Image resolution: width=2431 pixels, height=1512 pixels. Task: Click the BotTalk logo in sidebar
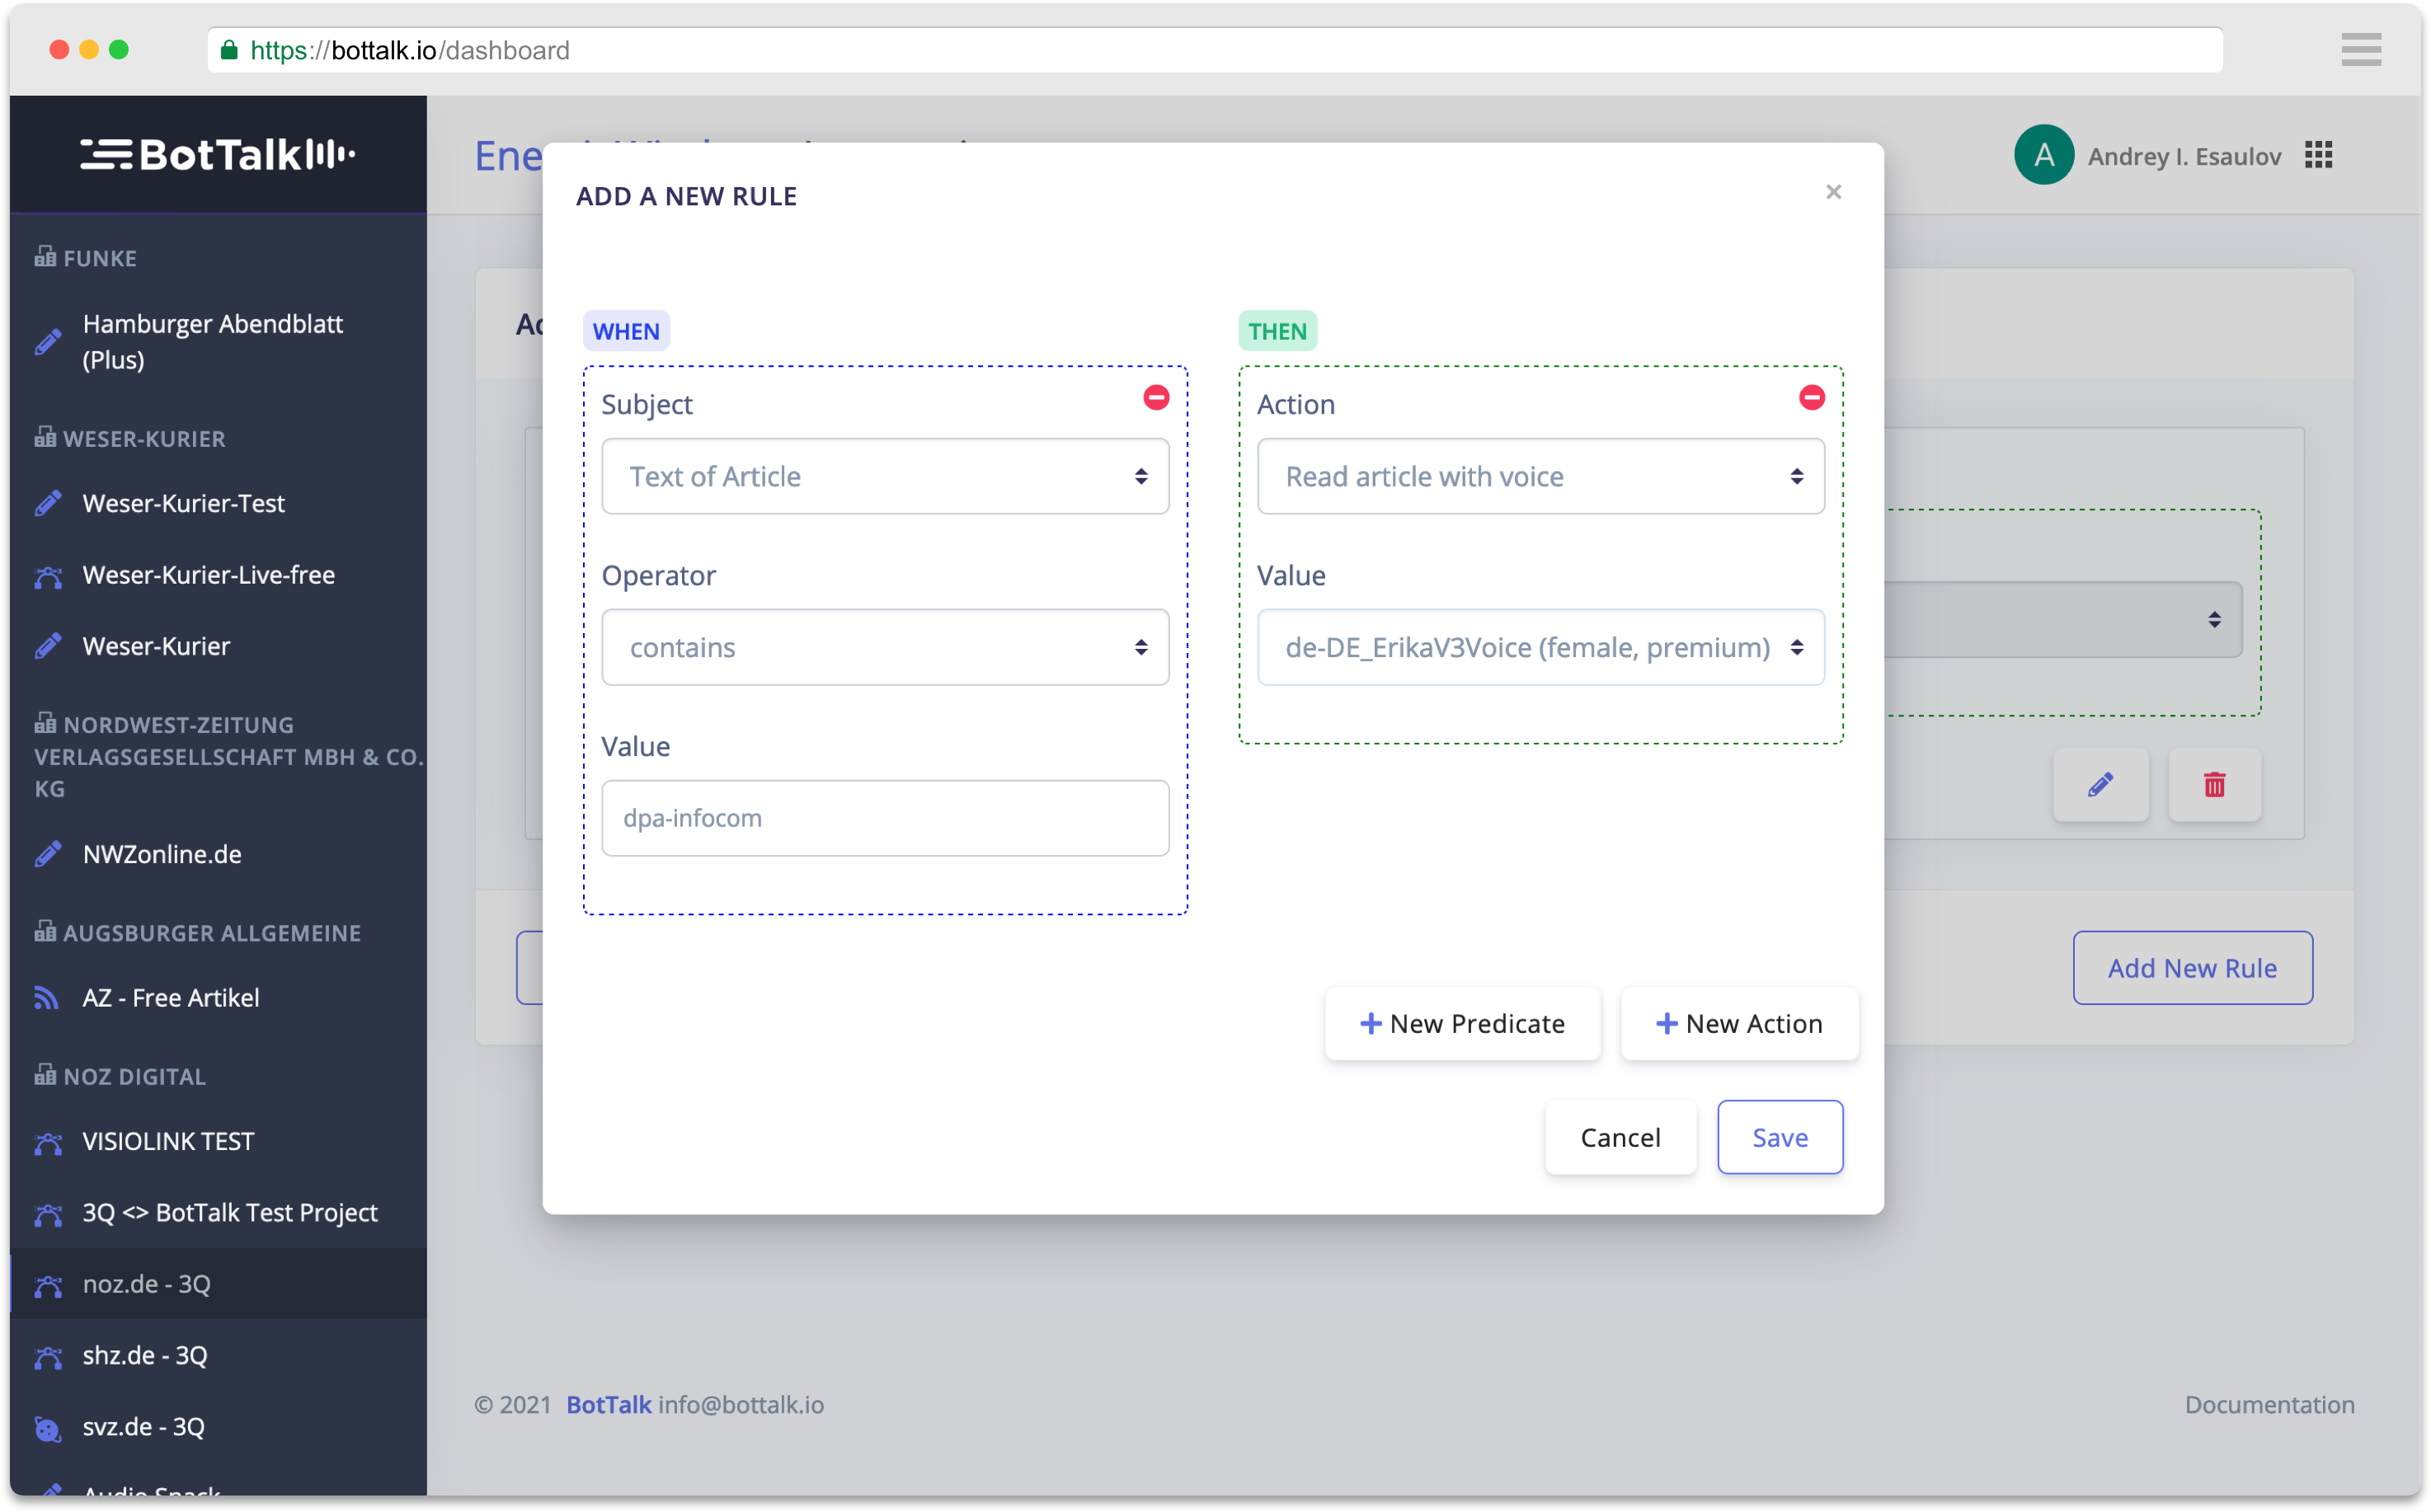tap(218, 155)
